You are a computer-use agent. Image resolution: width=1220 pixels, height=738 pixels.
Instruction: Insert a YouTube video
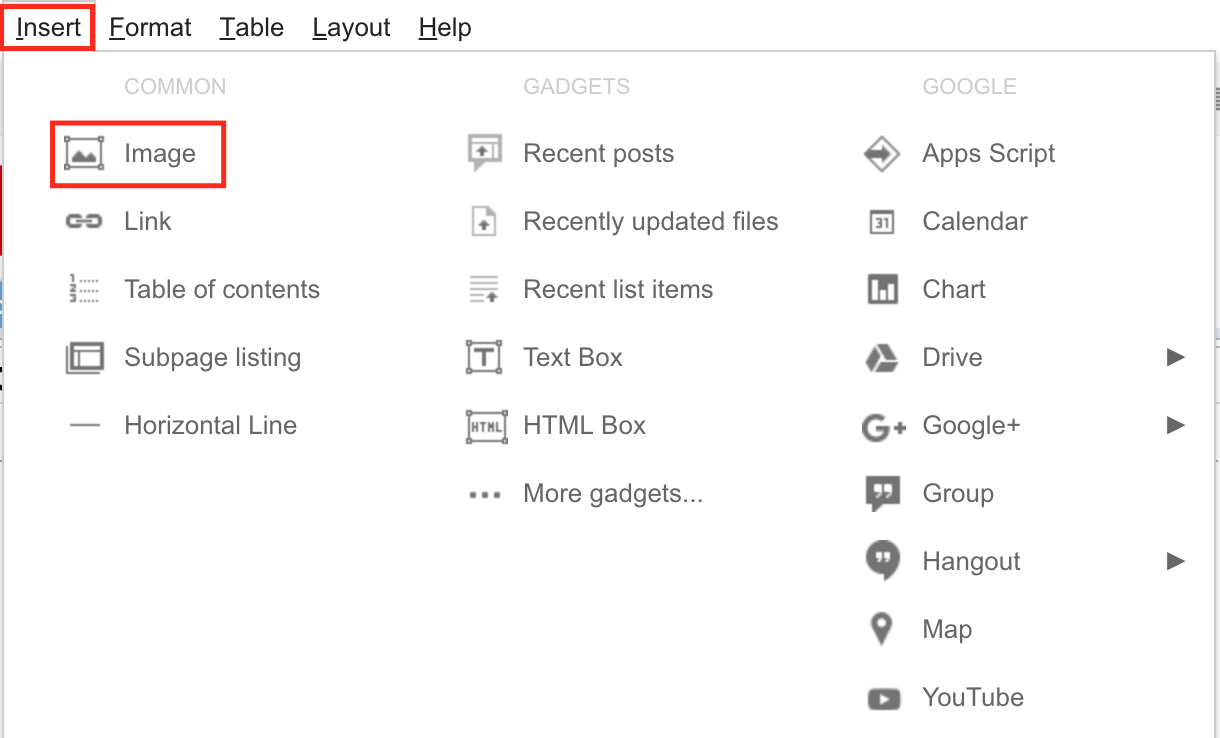973,697
